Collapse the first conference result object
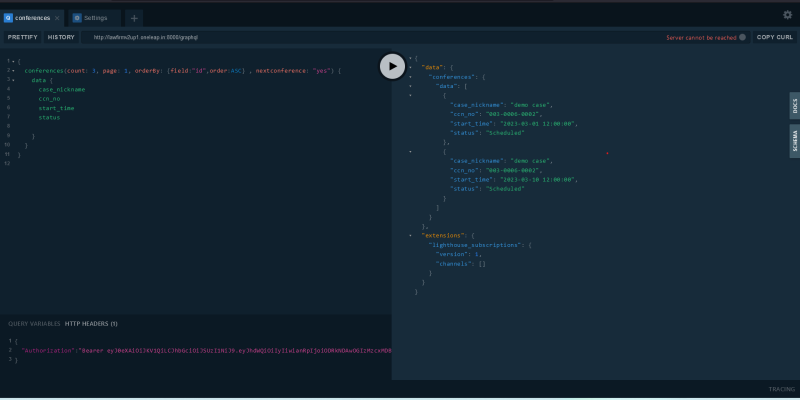Screen dimensions: 800x400 [x=410, y=95]
